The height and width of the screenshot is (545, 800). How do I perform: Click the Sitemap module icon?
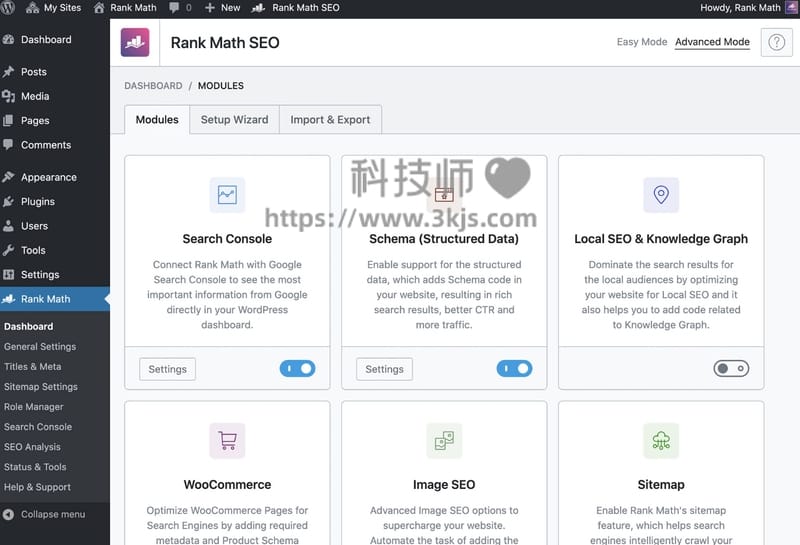[x=661, y=440]
